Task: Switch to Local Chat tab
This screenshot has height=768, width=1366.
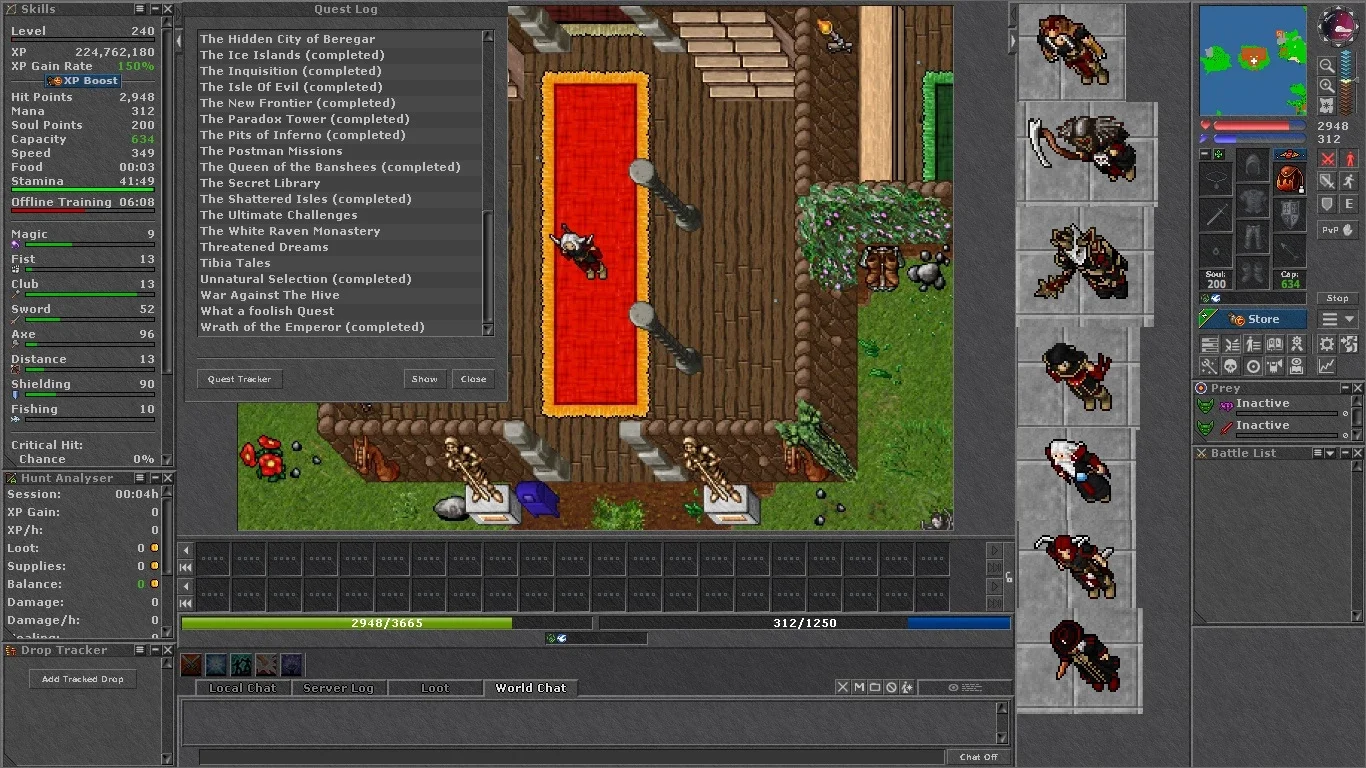Action: (x=243, y=688)
